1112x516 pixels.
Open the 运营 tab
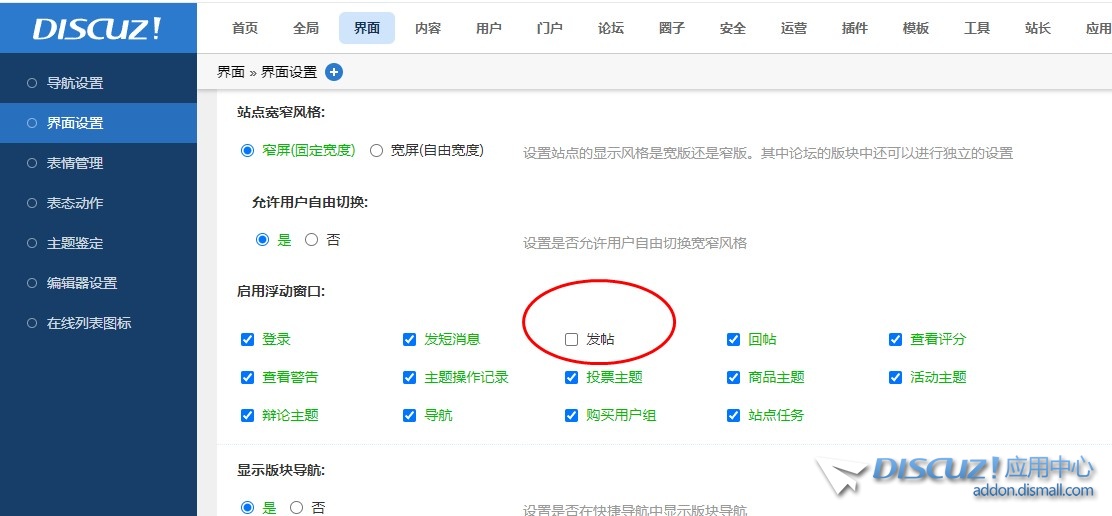[794, 28]
